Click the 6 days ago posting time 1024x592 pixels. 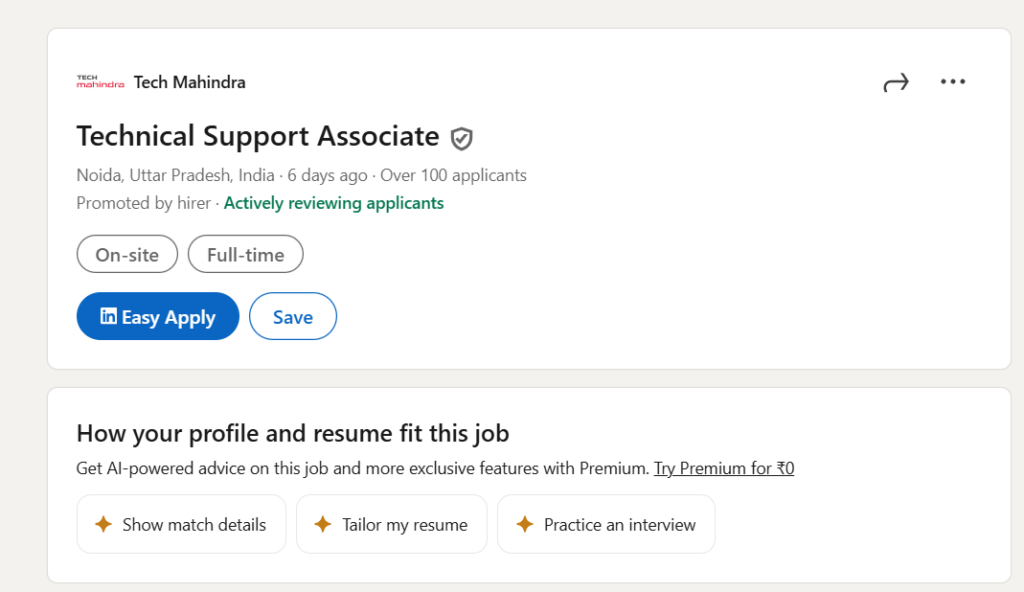[x=327, y=175]
